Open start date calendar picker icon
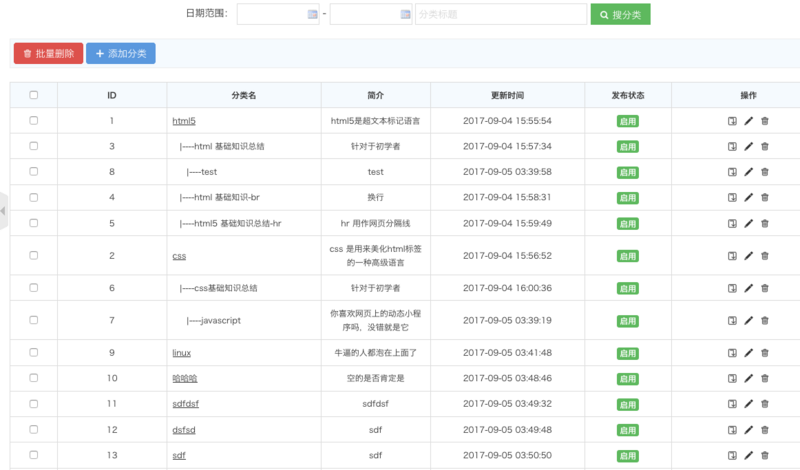 (312, 14)
